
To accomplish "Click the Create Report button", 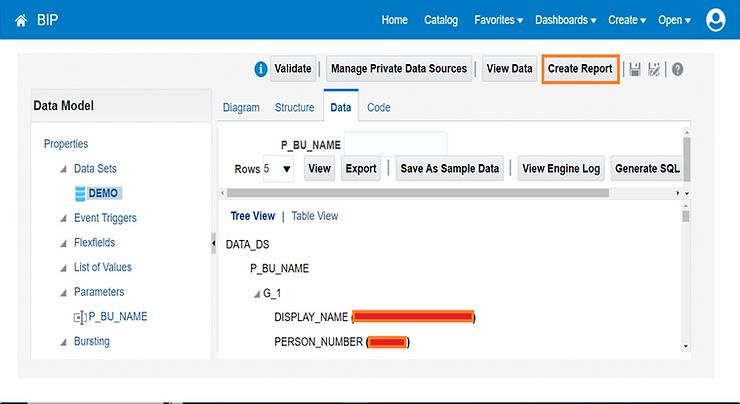I will [x=580, y=69].
